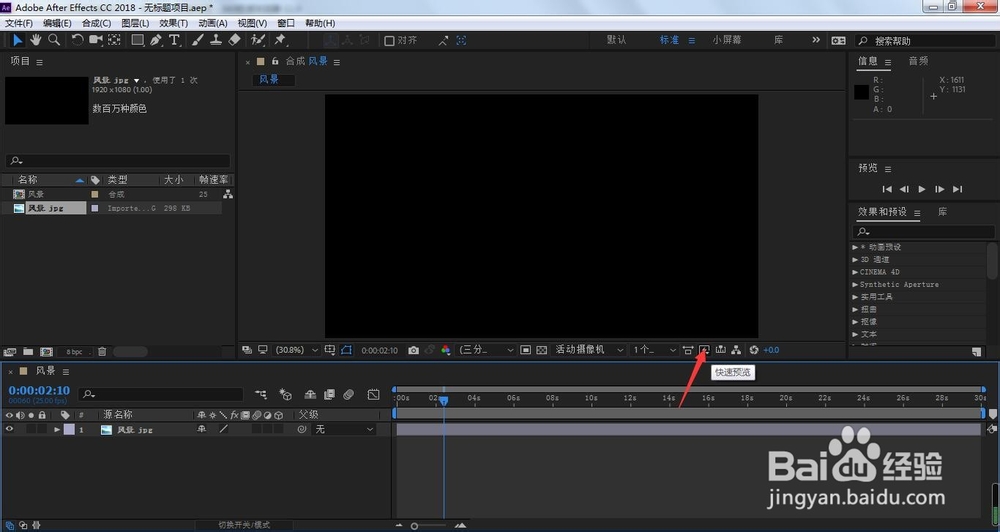Enable the 对齐 snapping checkbox

pyautogui.click(x=389, y=40)
